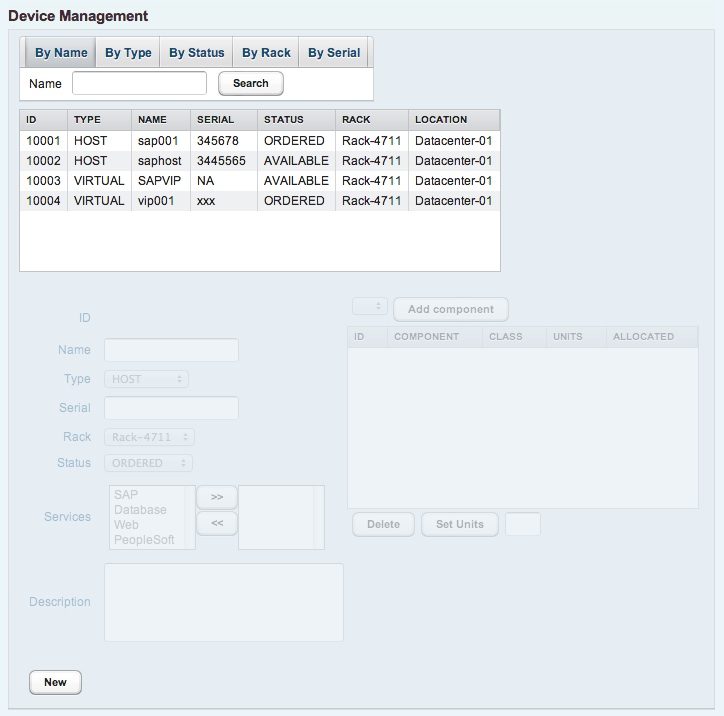Open the By Status tab
Screen dimensions: 724x716
point(196,53)
